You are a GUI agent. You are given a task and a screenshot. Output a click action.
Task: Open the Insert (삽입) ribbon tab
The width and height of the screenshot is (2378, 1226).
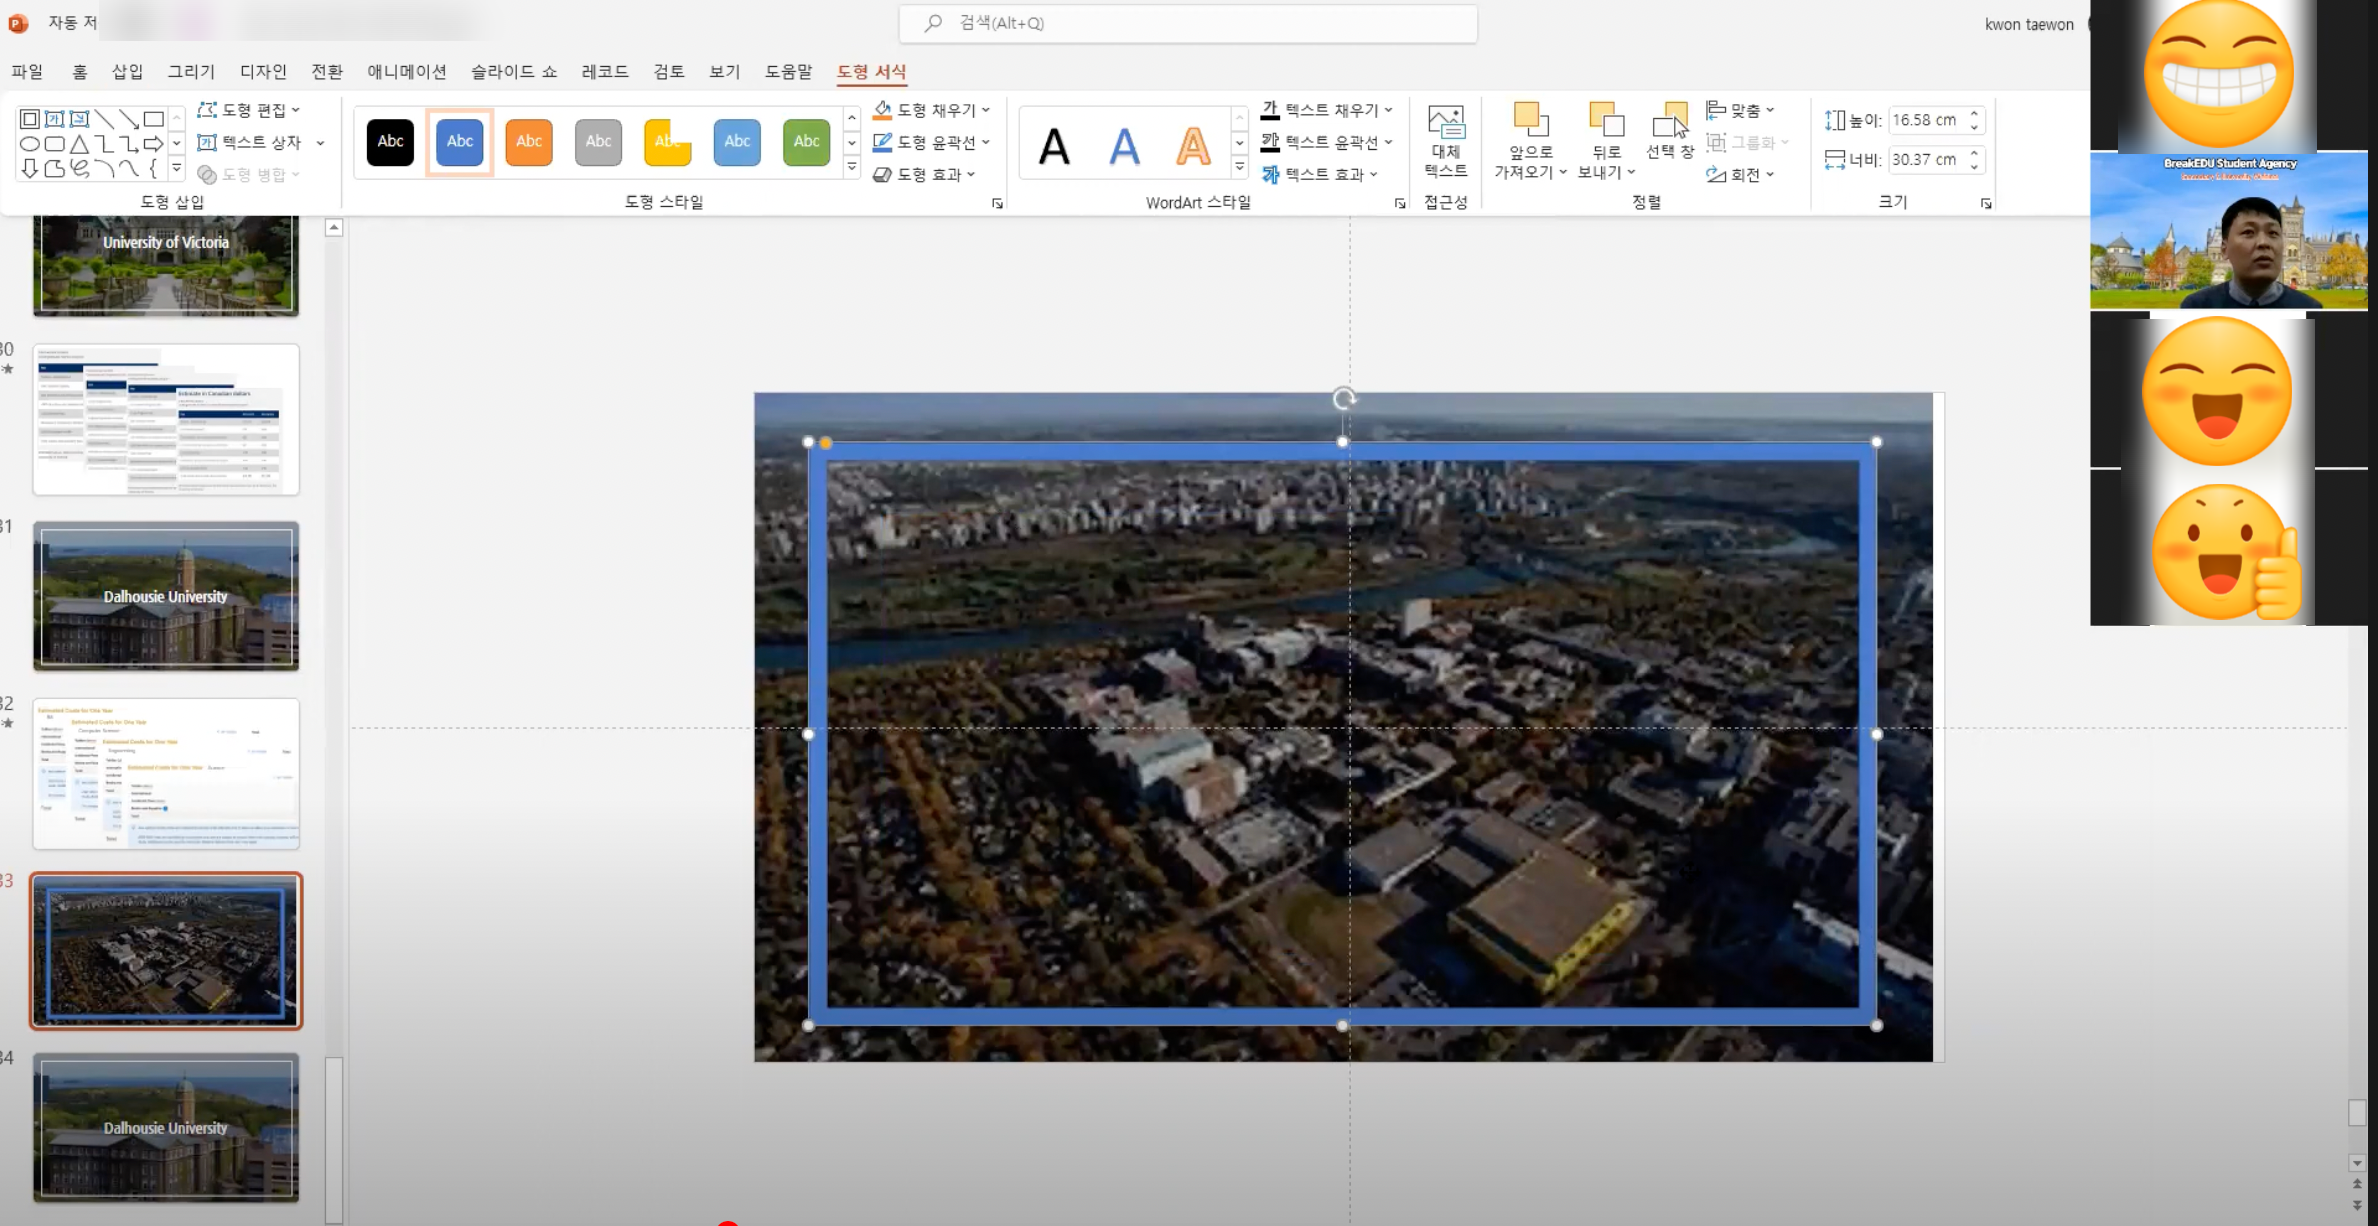click(127, 71)
